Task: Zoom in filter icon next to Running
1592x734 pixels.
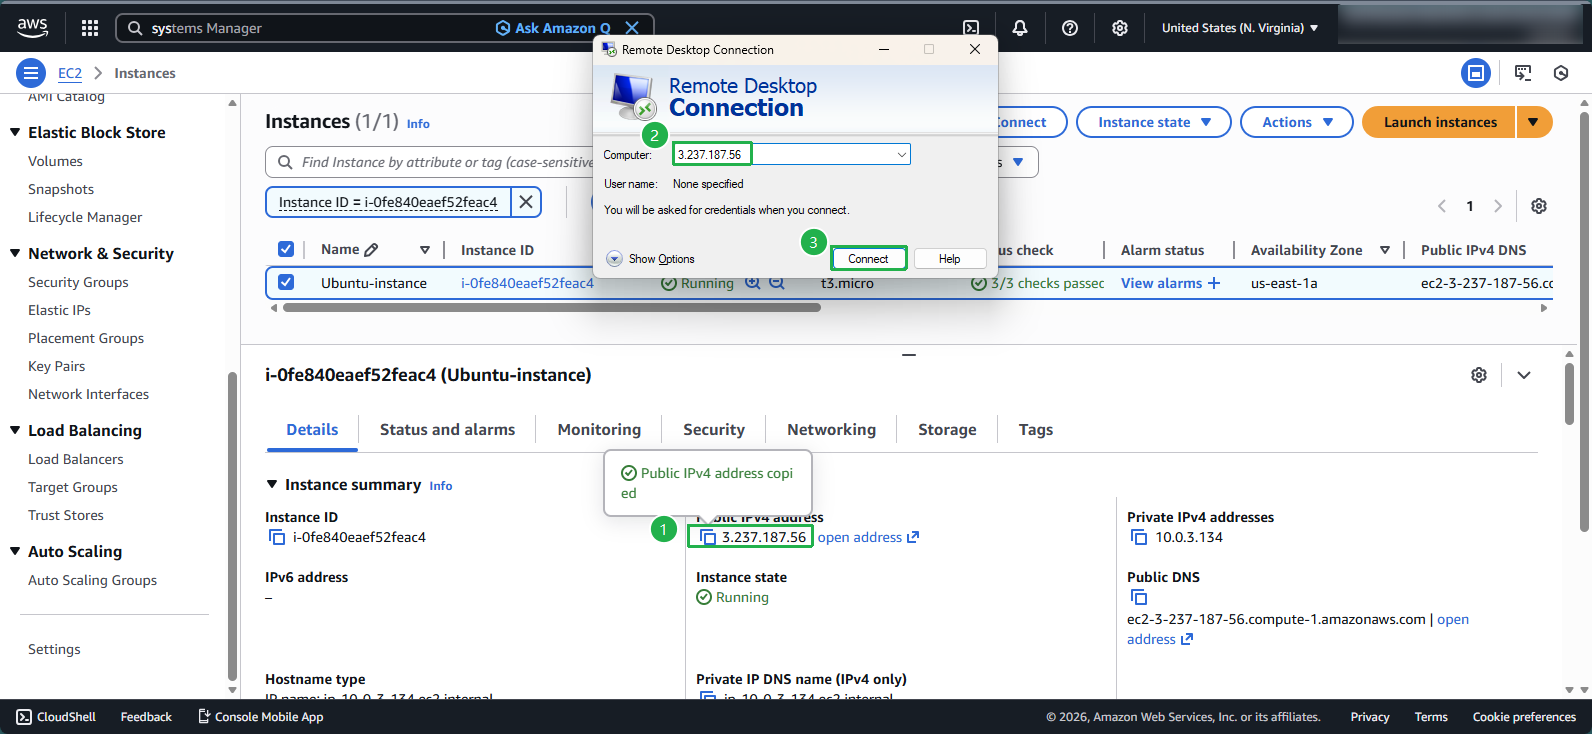Action: [x=753, y=283]
